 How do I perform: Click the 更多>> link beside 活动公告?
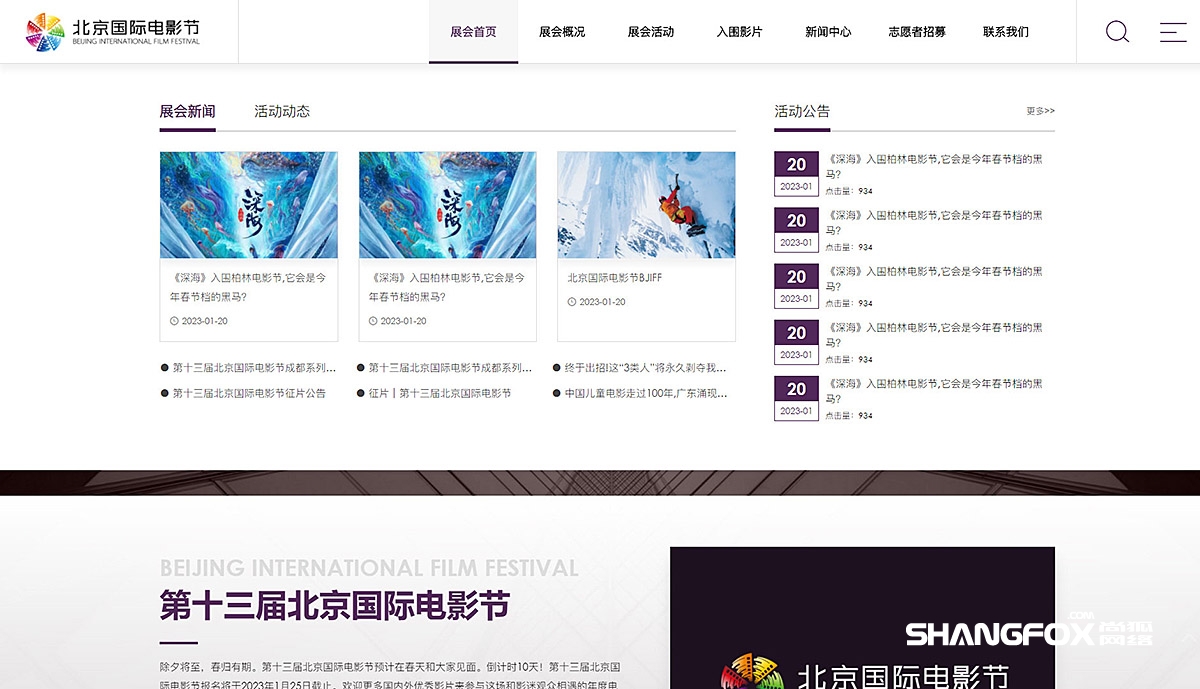1040,111
